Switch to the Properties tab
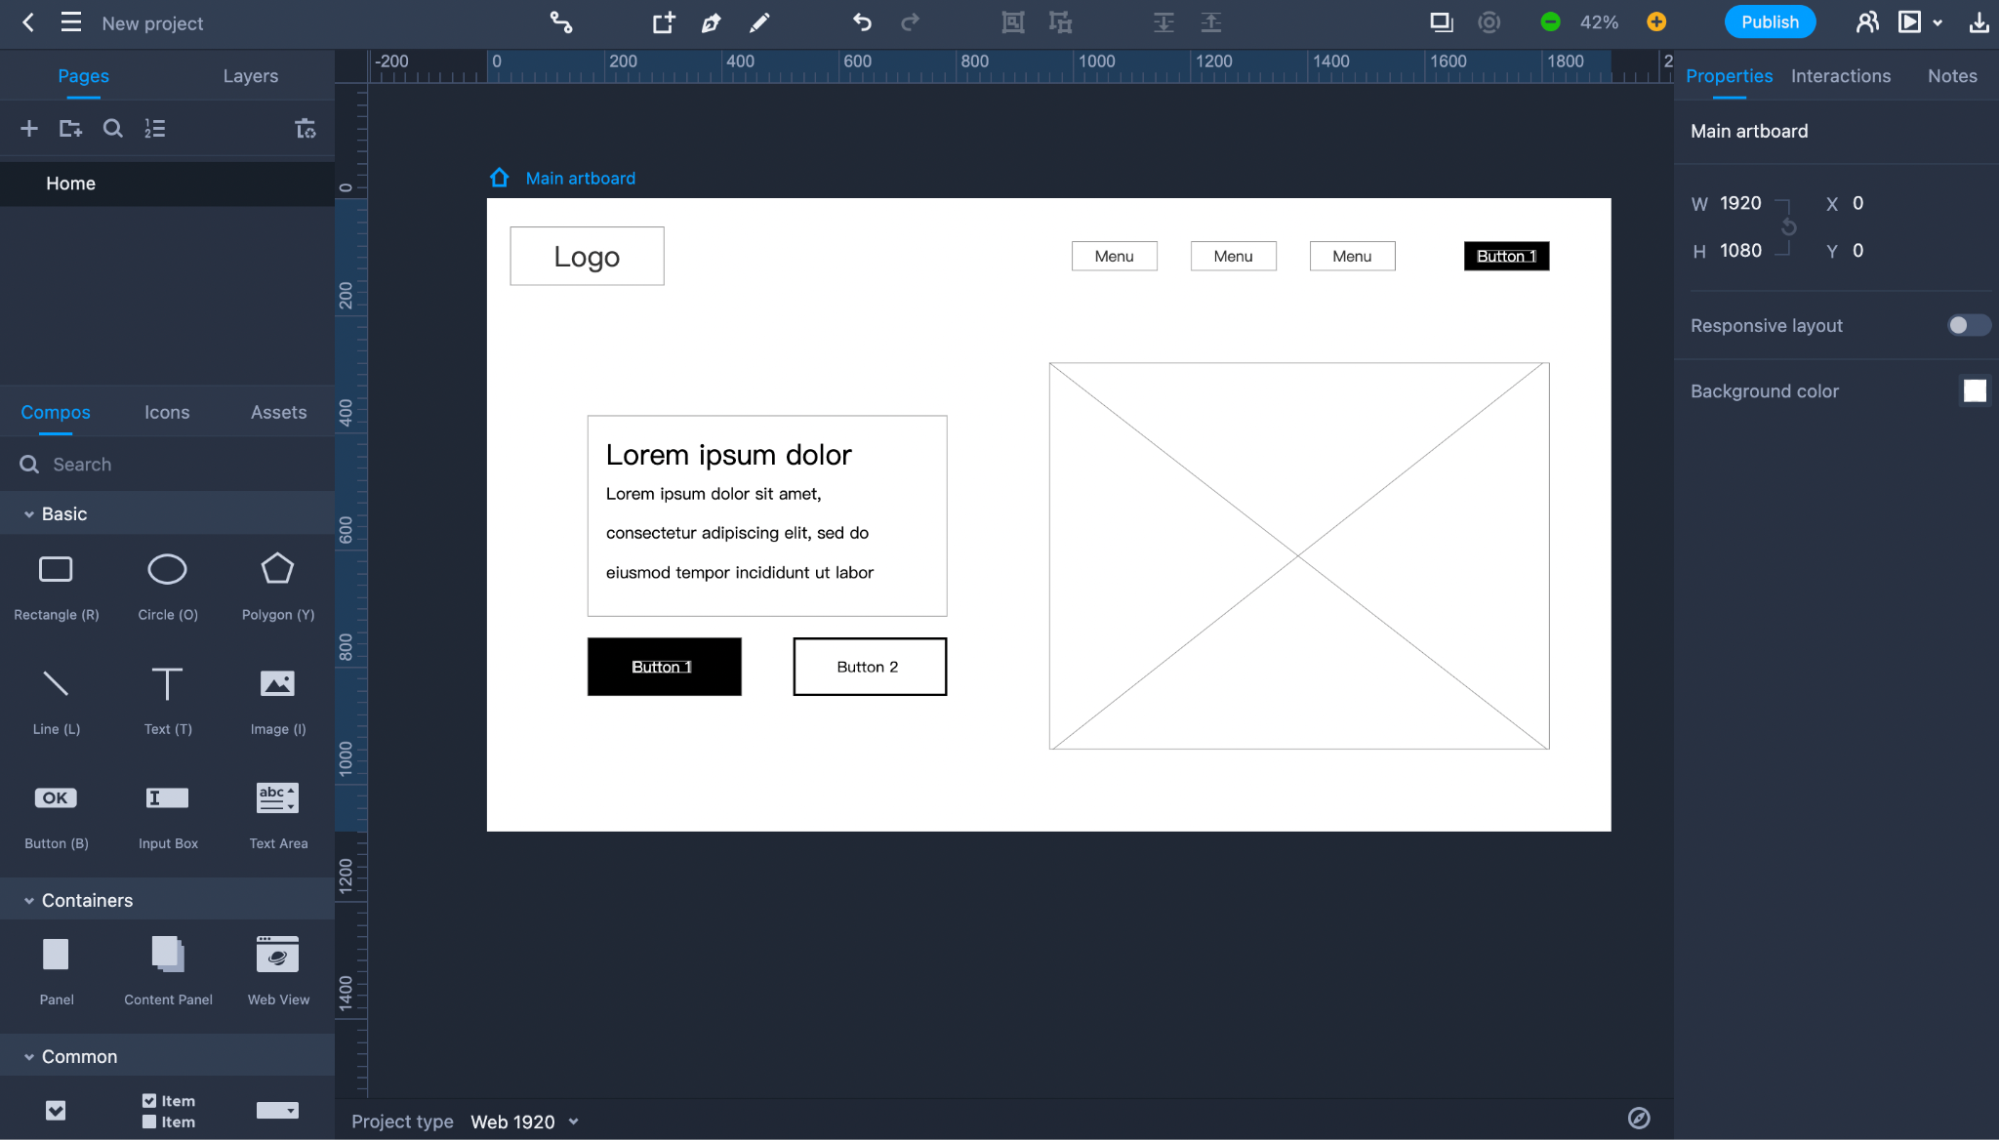Screen dimensions: 1999x1141 pos(1729,76)
